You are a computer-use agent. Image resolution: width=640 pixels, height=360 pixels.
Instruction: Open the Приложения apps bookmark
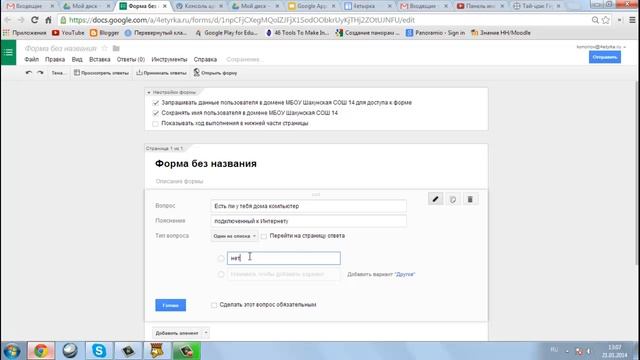tap(24, 33)
